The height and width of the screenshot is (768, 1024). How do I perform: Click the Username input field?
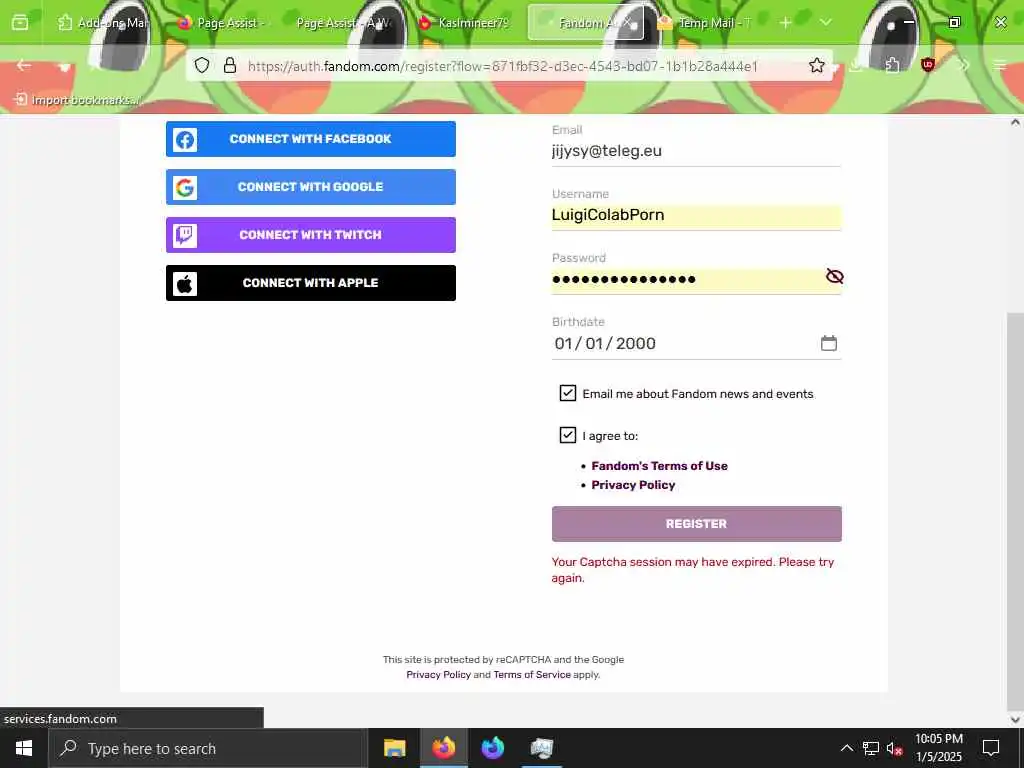(696, 216)
